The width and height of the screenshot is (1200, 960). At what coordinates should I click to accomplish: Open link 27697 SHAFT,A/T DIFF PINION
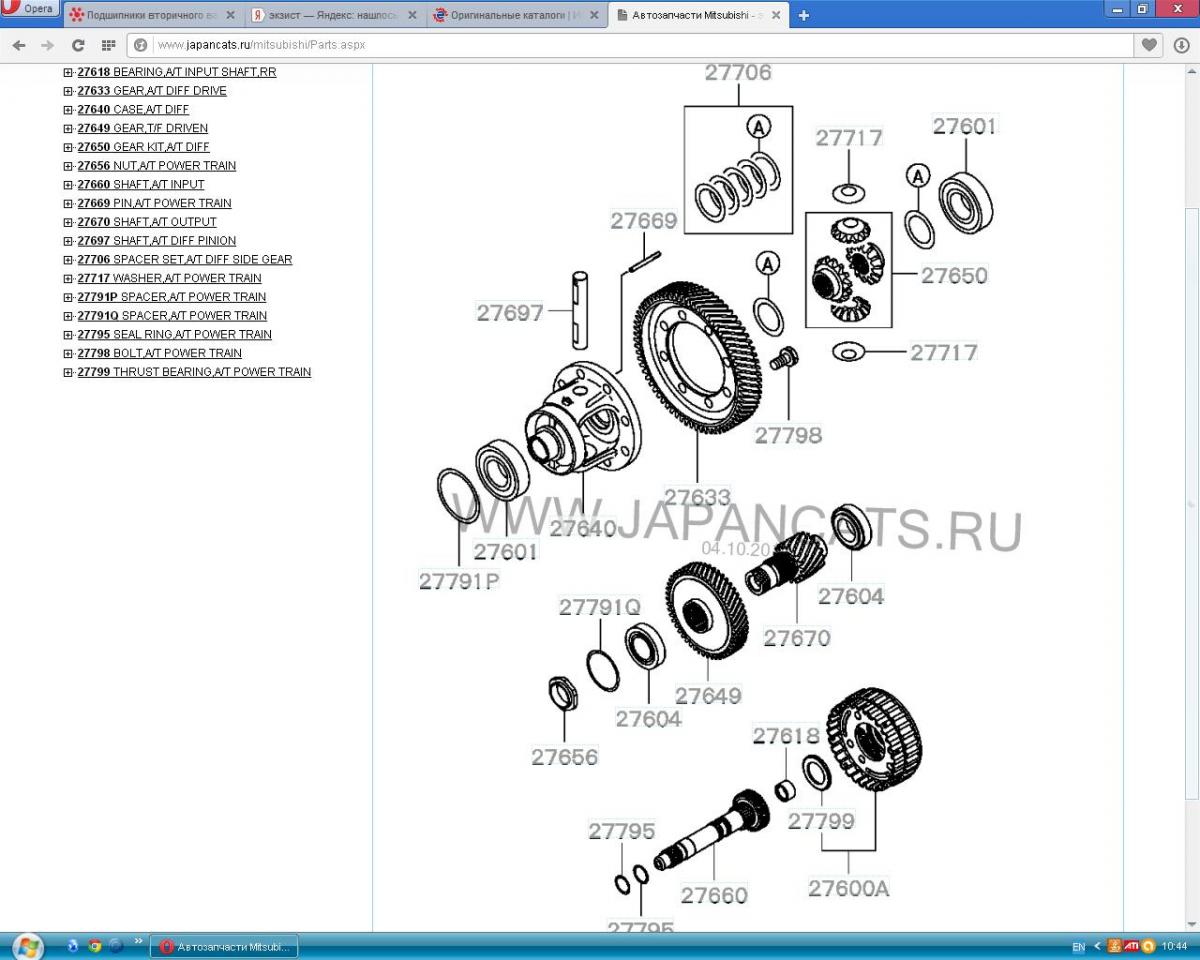(x=157, y=241)
